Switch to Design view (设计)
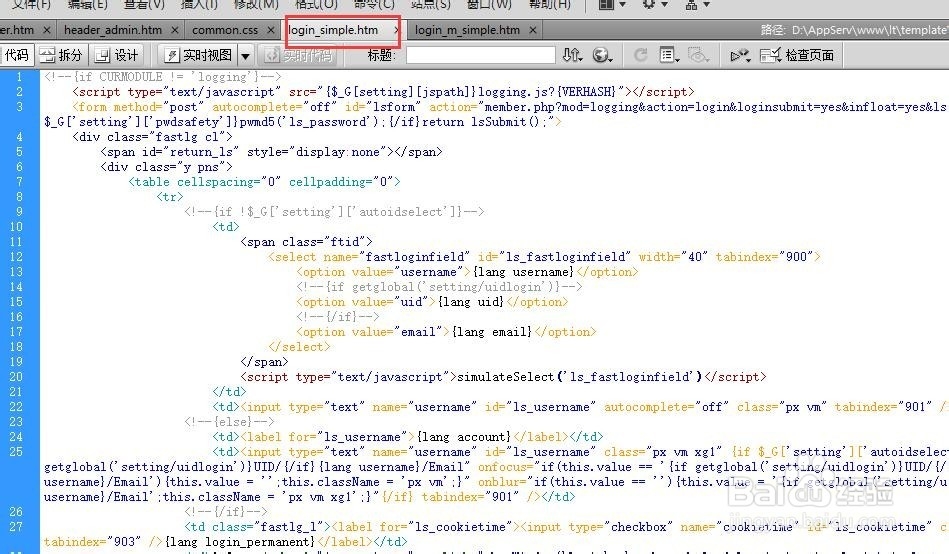949x554 pixels. pos(117,55)
